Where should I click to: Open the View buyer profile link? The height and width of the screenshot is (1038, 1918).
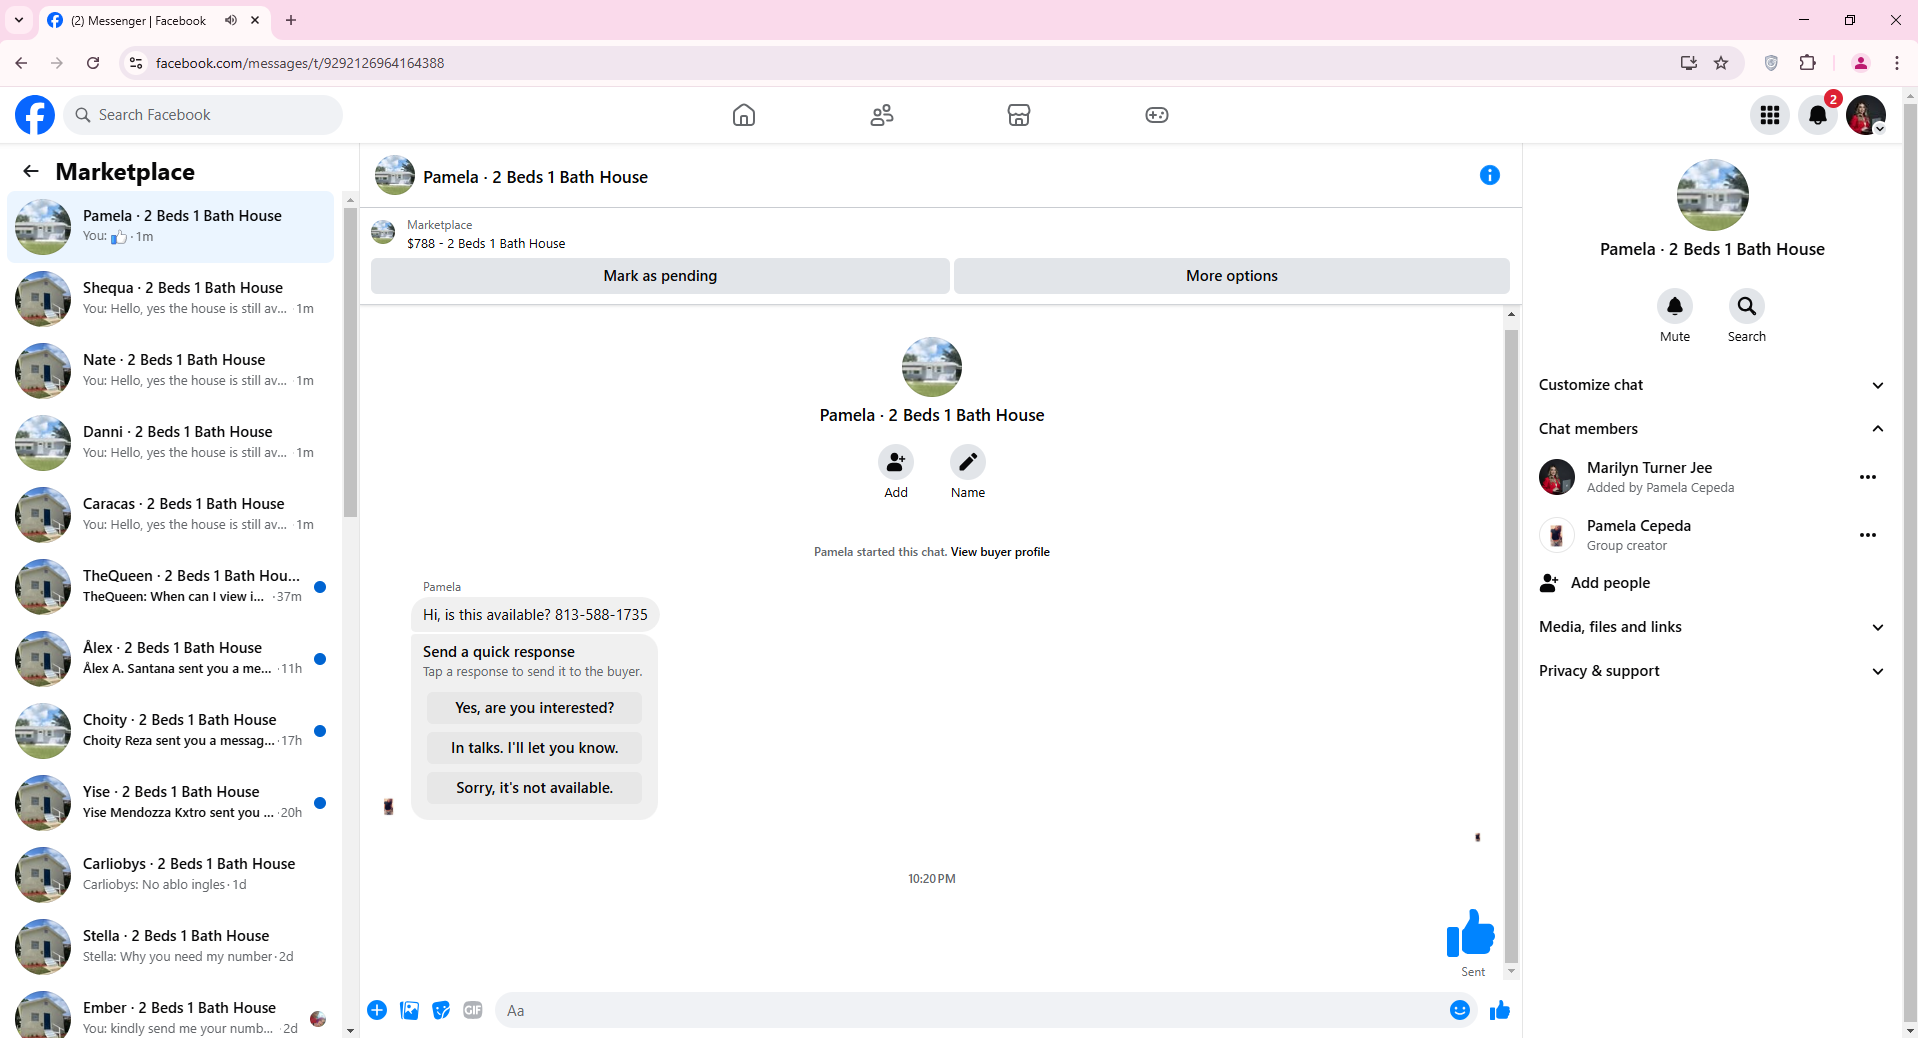(x=1000, y=552)
